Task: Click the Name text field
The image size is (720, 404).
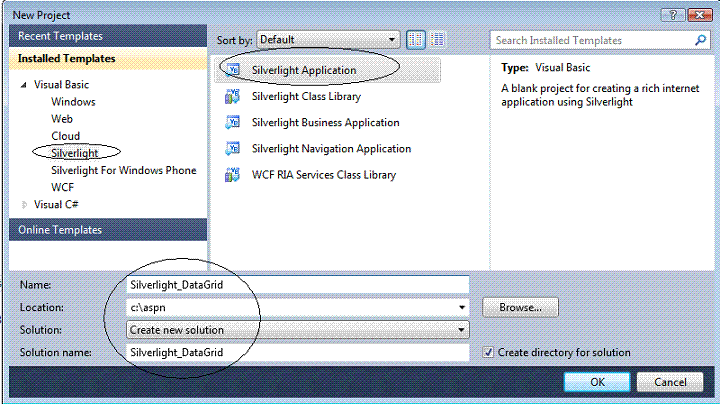Action: tap(298, 285)
